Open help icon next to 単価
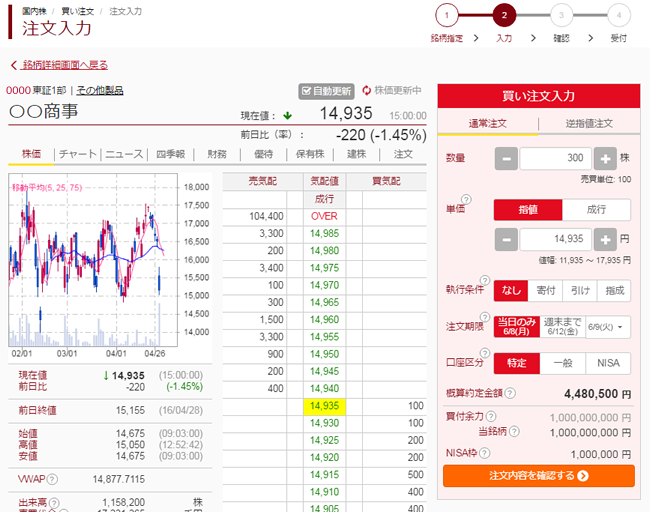650x512 pixels. click(466, 200)
